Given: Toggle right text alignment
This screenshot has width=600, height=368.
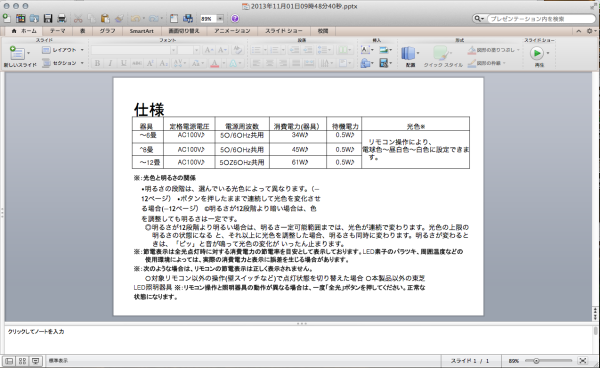Looking at the screenshot, I should click(283, 63).
